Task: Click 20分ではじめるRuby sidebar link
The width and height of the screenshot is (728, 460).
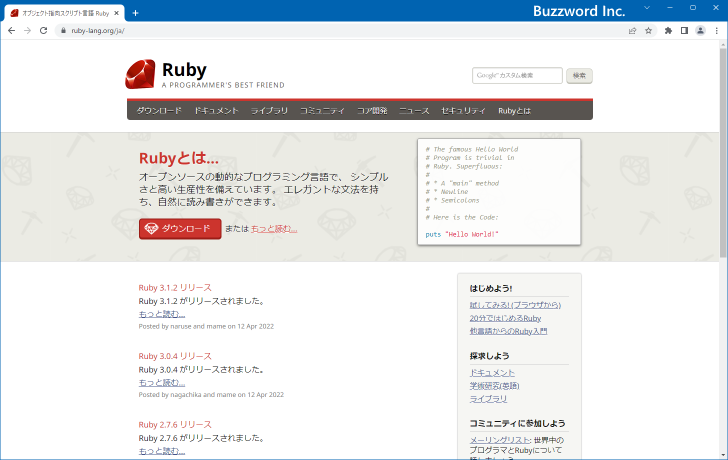Action: click(x=505, y=318)
